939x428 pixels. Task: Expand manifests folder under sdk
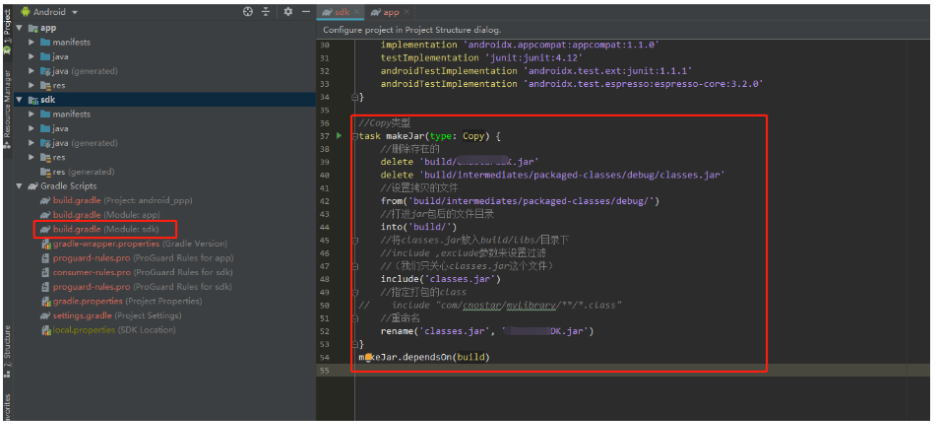pos(32,114)
